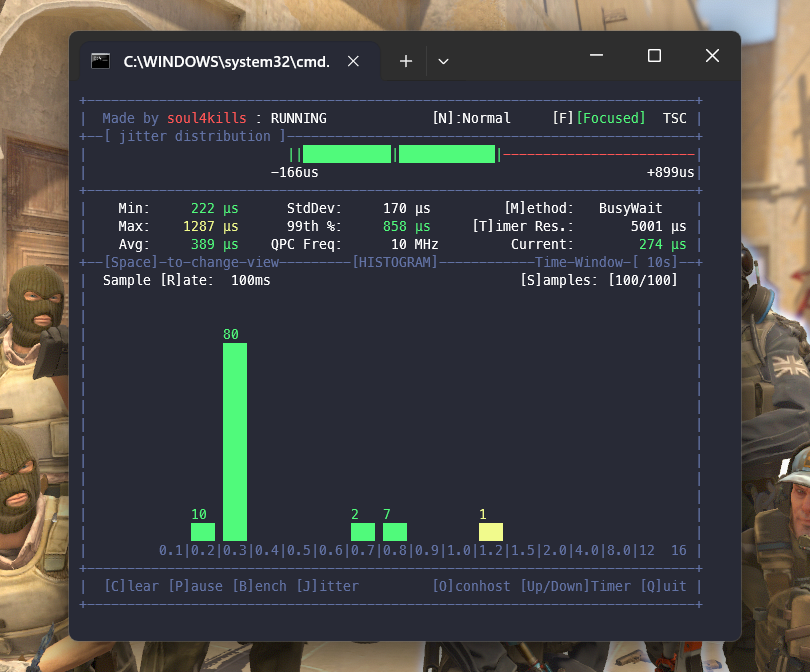Image resolution: width=810 pixels, height=672 pixels.
Task: Click the Avg value 389 µs
Action: (x=214, y=244)
